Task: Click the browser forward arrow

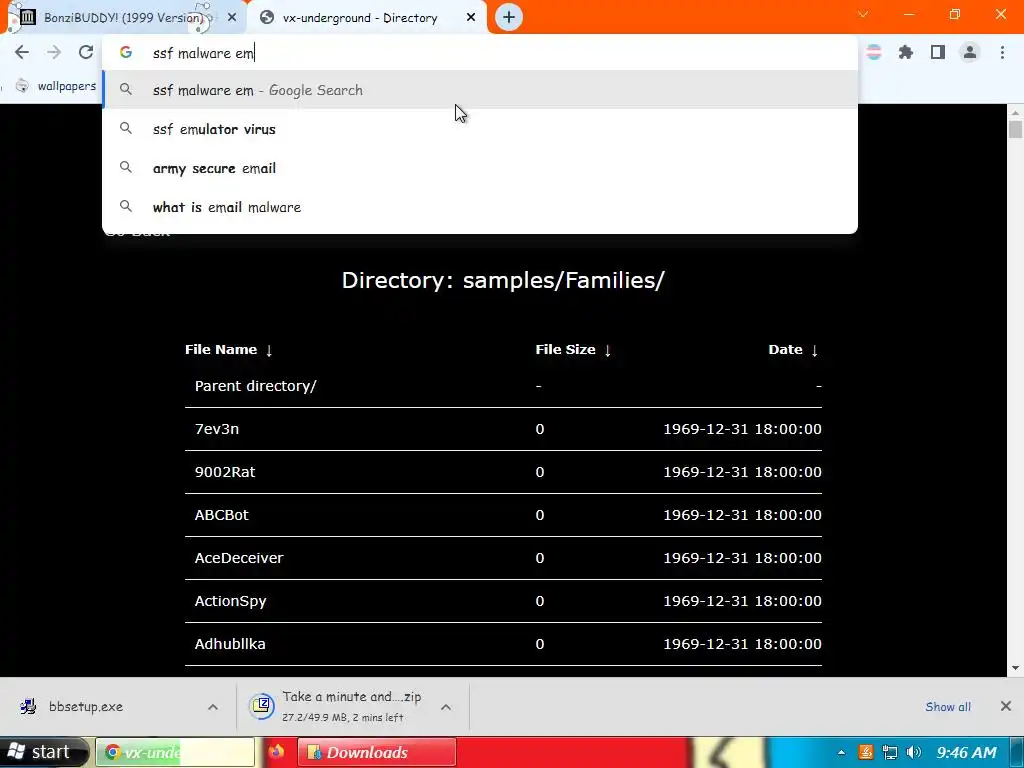Action: [54, 52]
